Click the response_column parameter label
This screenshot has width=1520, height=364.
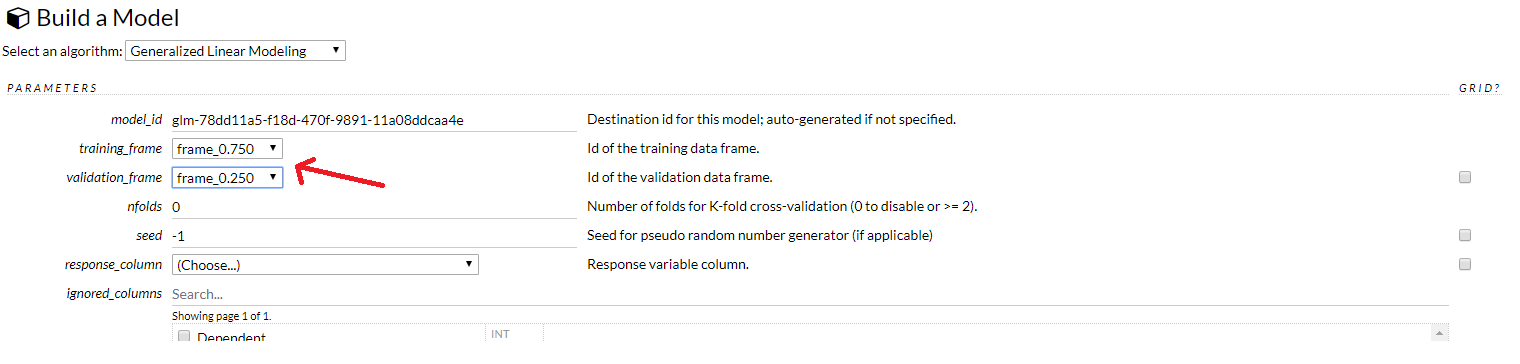(113, 265)
